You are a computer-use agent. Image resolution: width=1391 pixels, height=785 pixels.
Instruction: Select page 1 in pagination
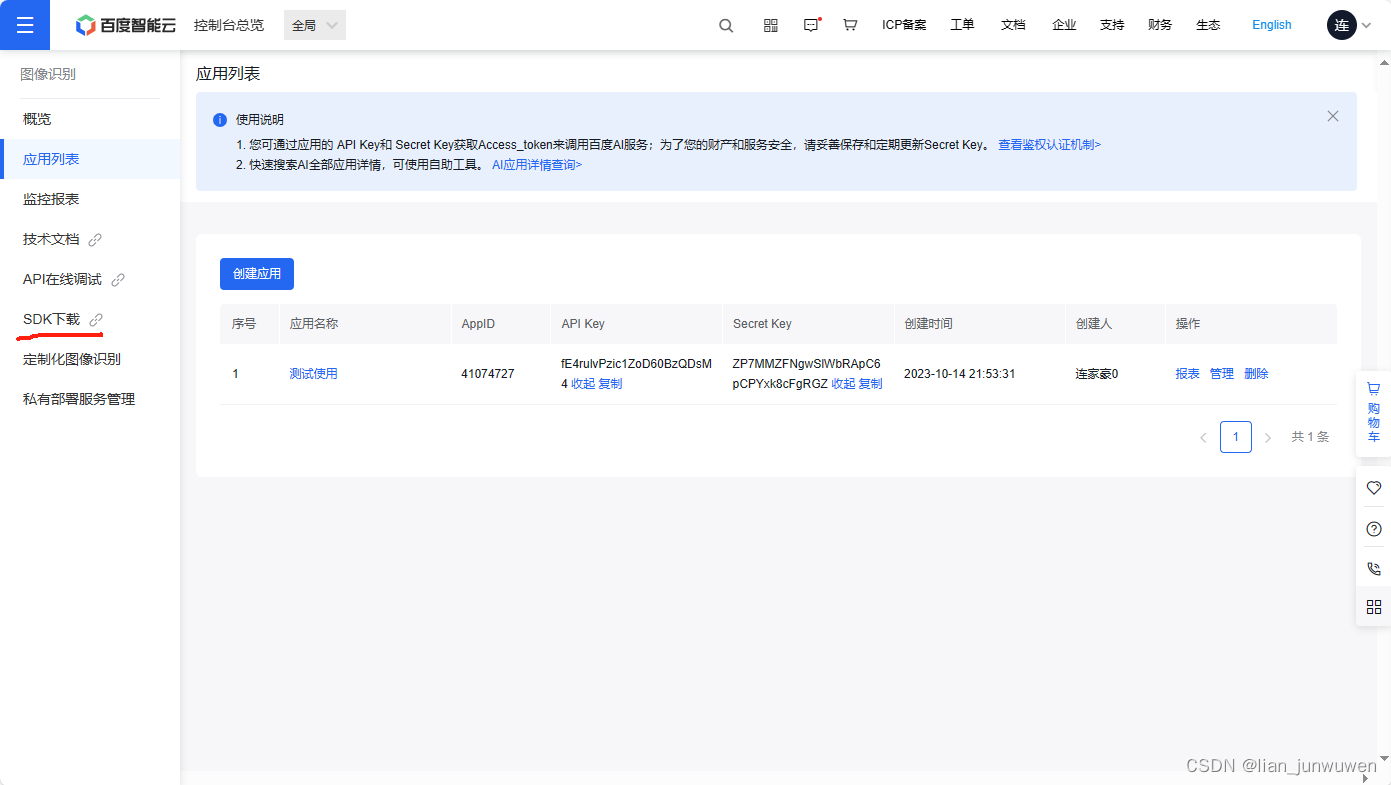(1236, 437)
